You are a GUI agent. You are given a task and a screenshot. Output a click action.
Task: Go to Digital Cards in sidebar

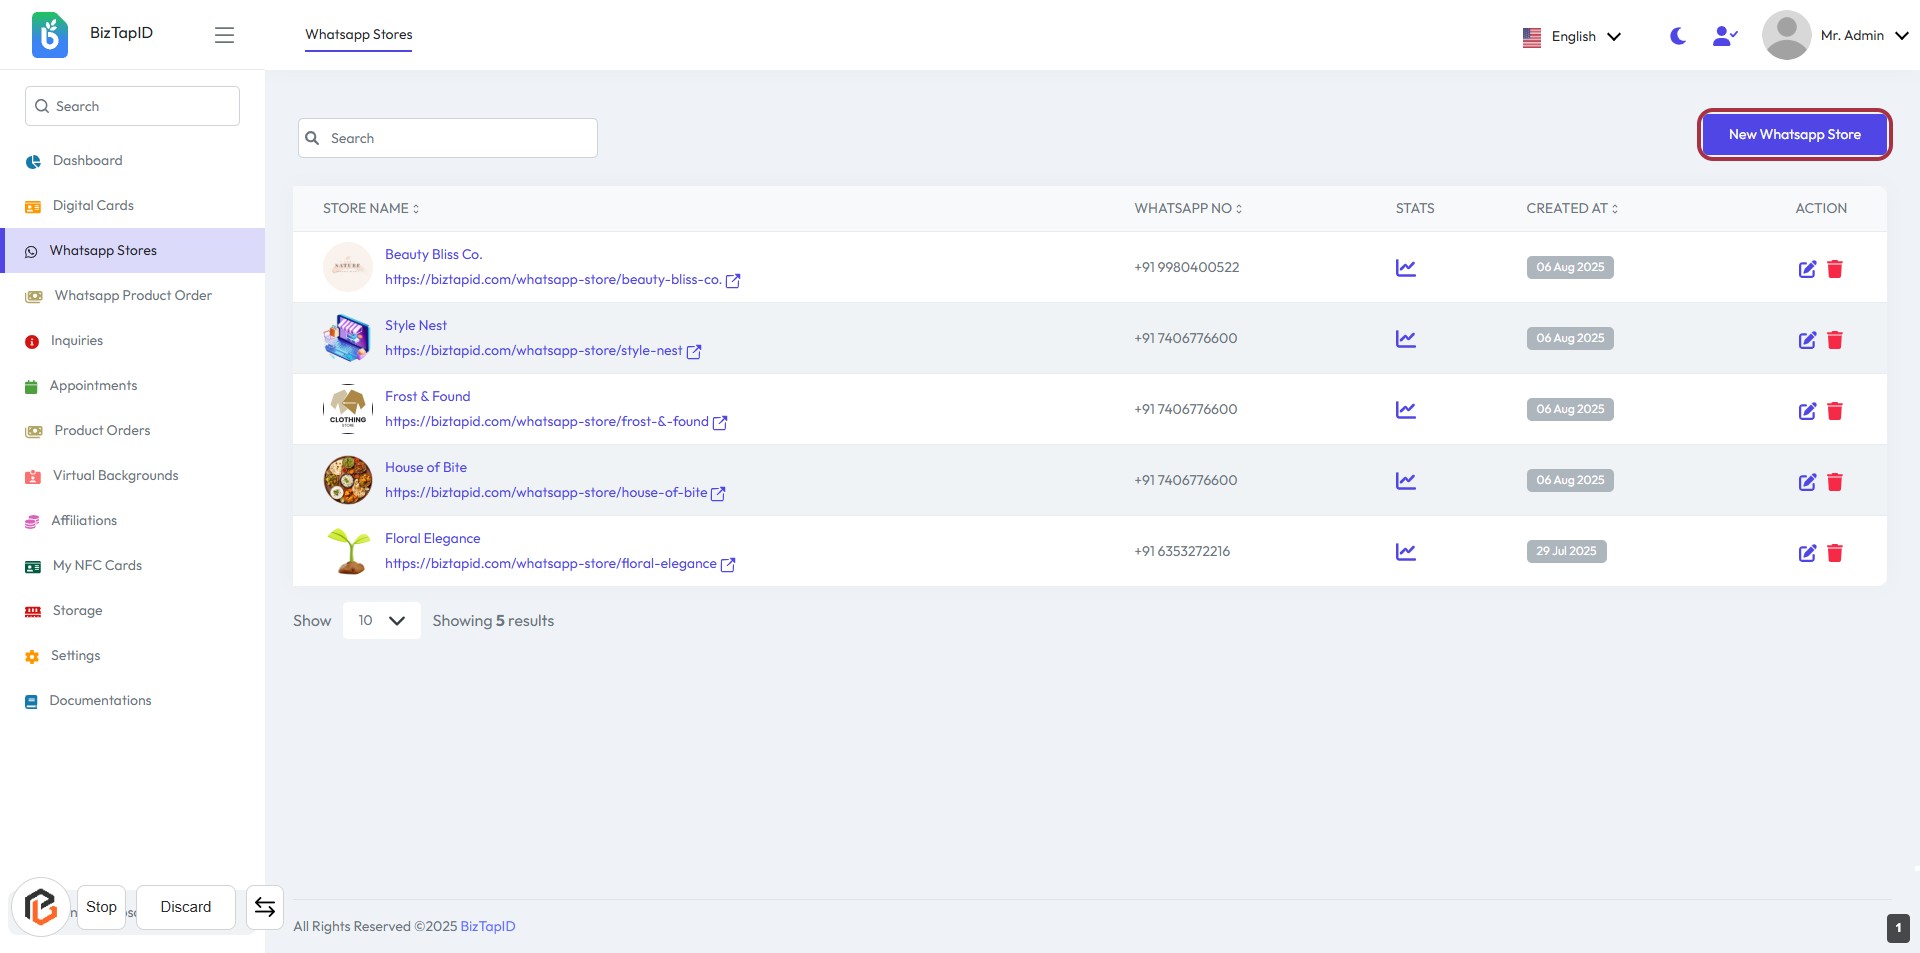pos(93,206)
